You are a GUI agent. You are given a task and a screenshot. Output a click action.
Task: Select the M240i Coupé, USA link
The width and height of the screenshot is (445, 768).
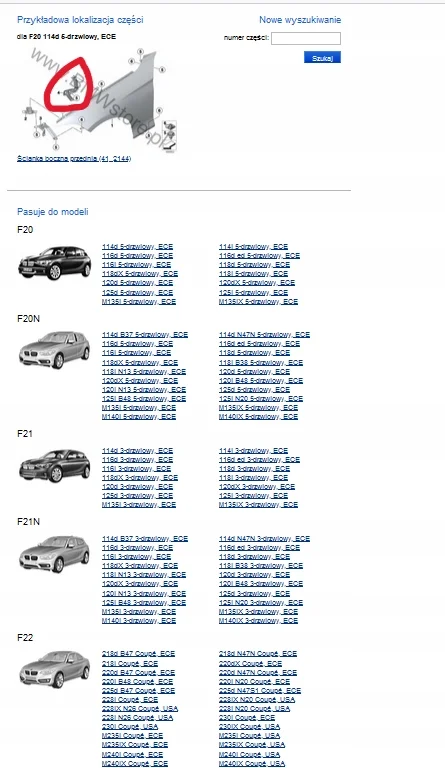(x=250, y=755)
